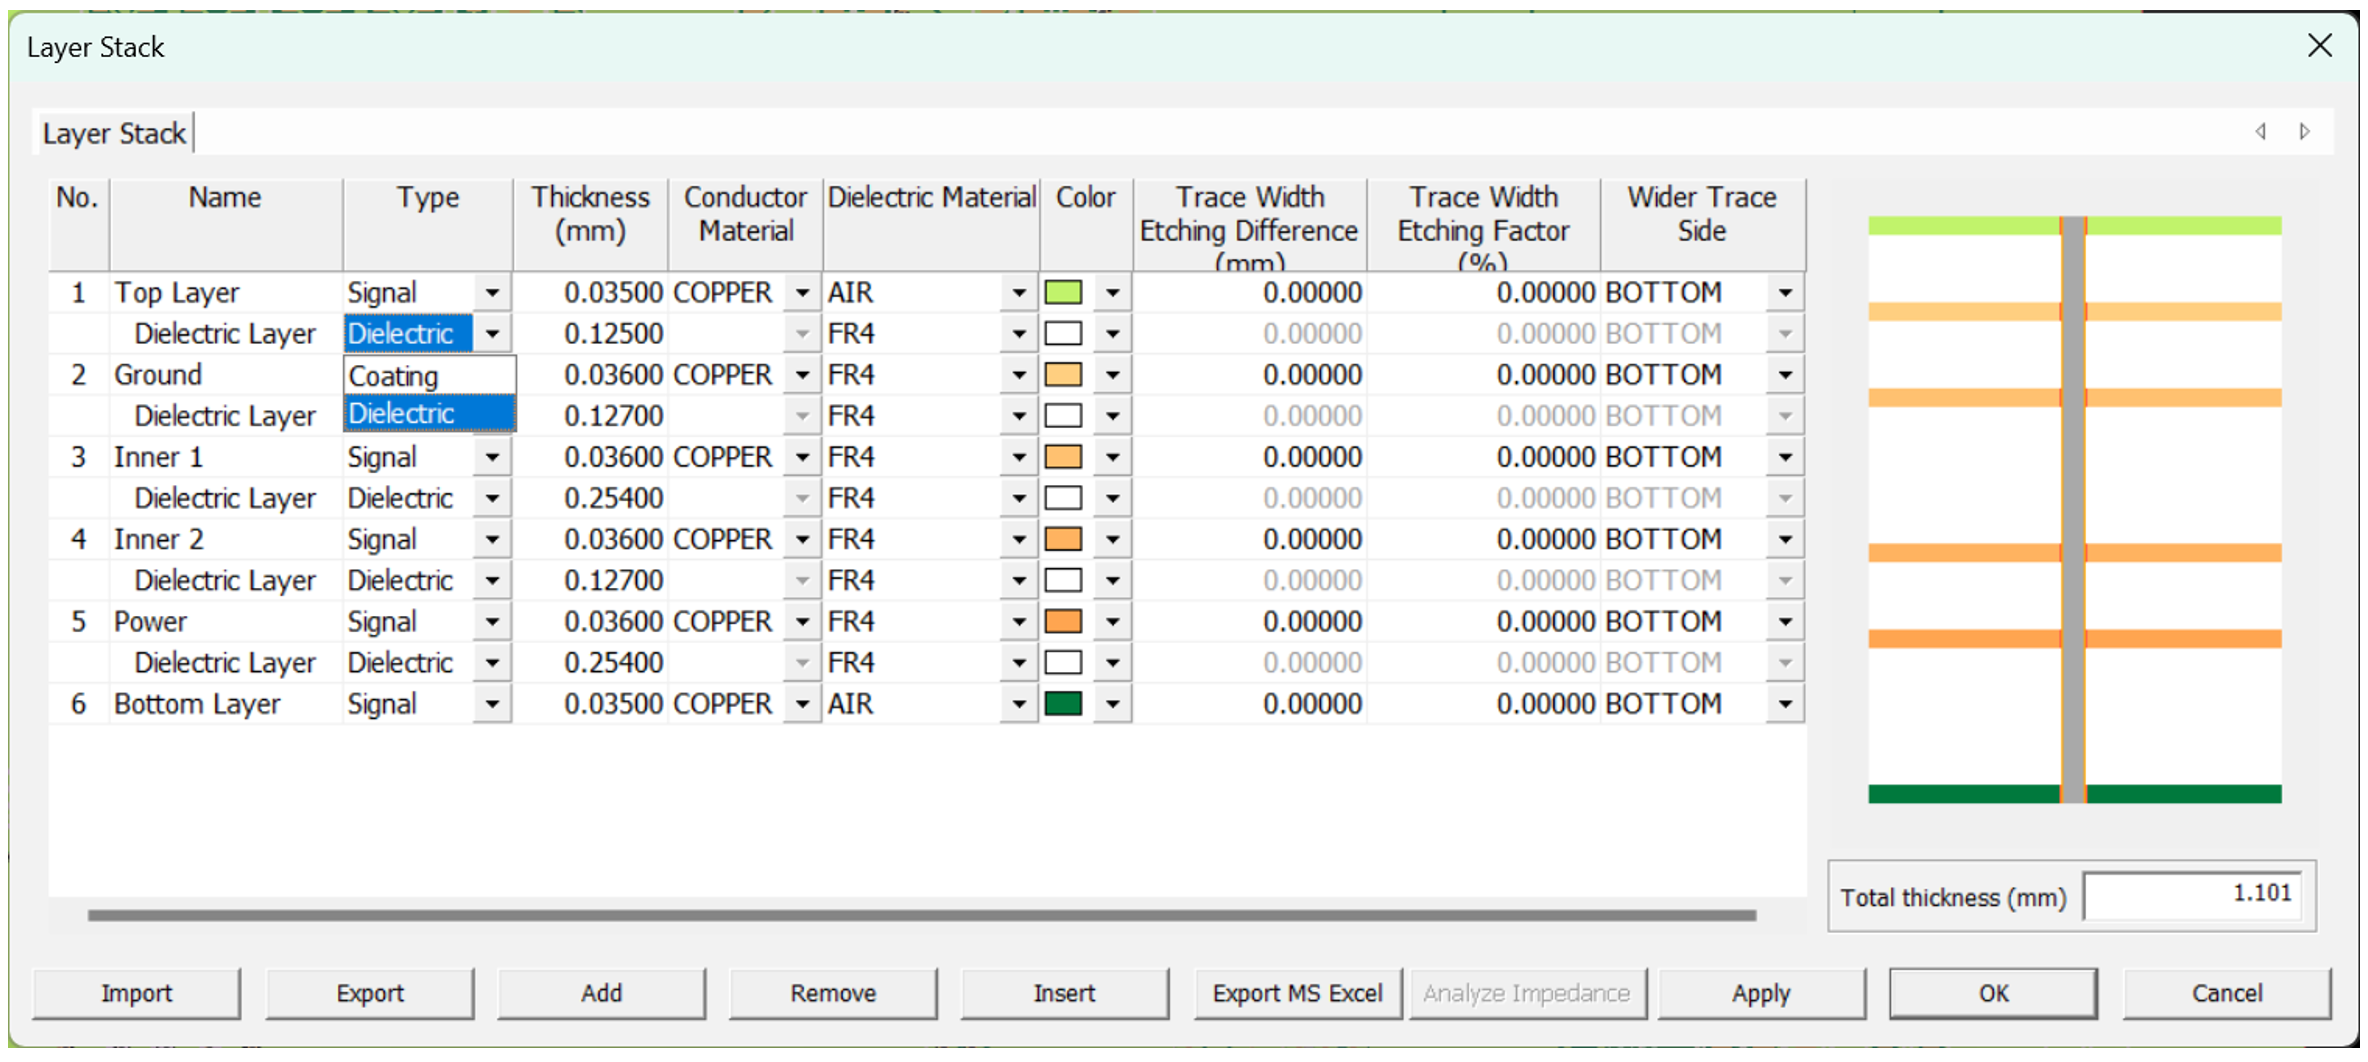Click the left tab scroll arrow
The image size is (2368, 1062).
pyautogui.click(x=2261, y=132)
